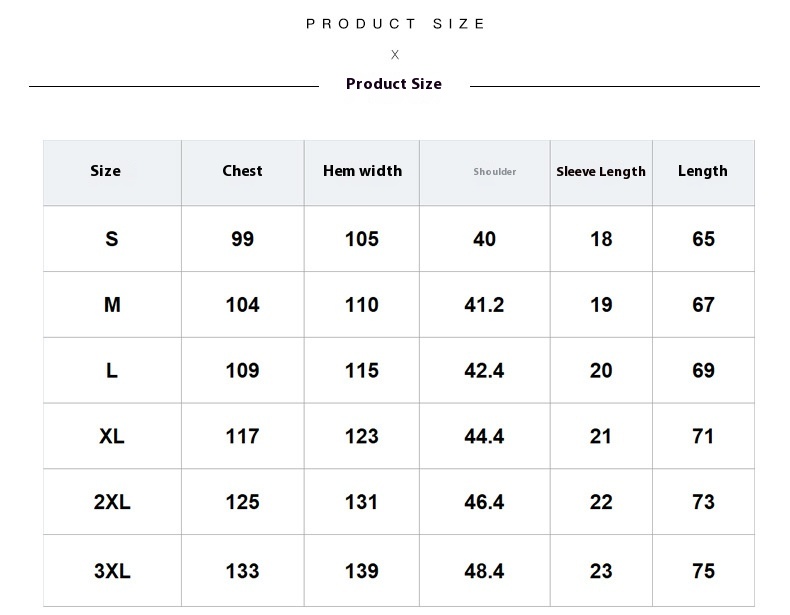Select the S size row label
The image size is (790, 615).
(112, 239)
